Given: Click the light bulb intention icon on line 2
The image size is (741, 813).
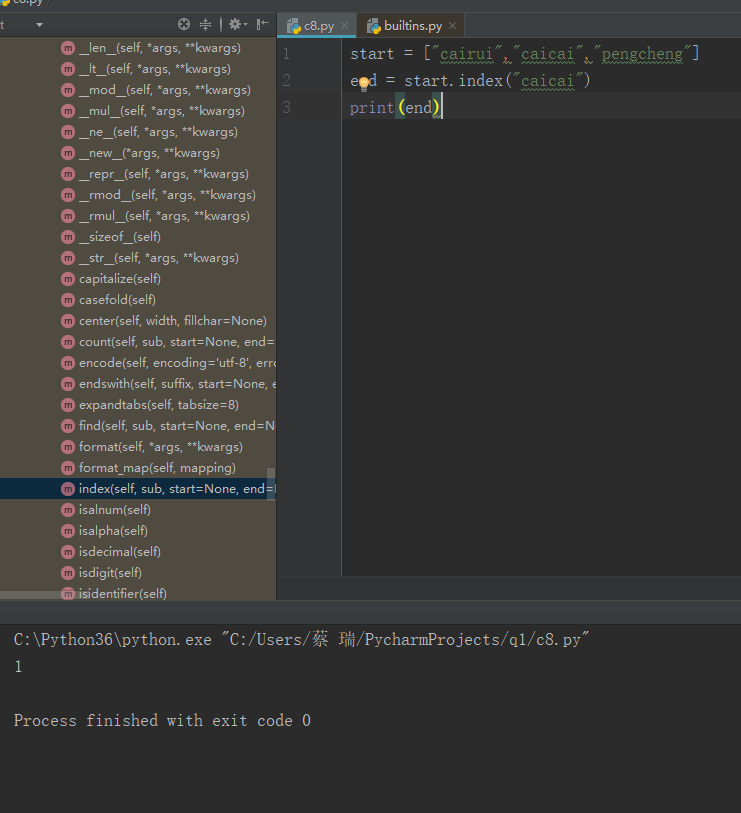Looking at the screenshot, I should [364, 82].
